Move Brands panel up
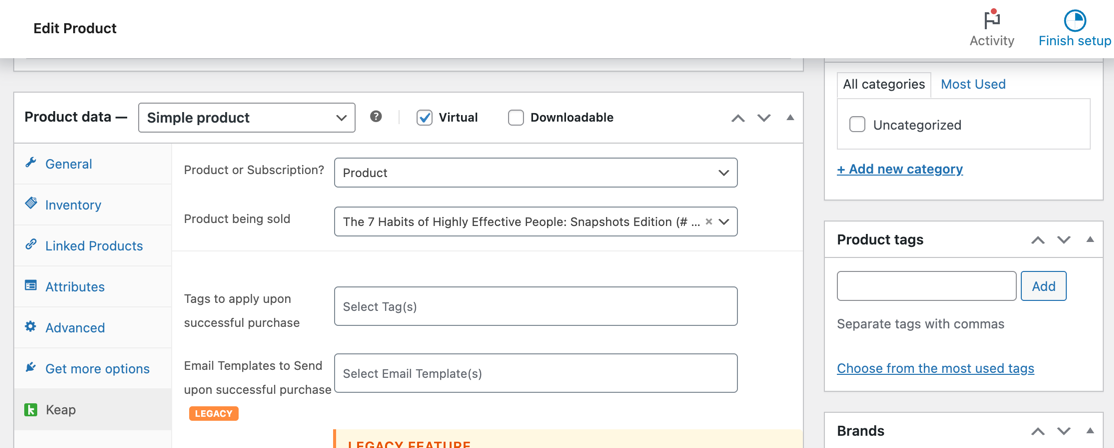 [1038, 431]
